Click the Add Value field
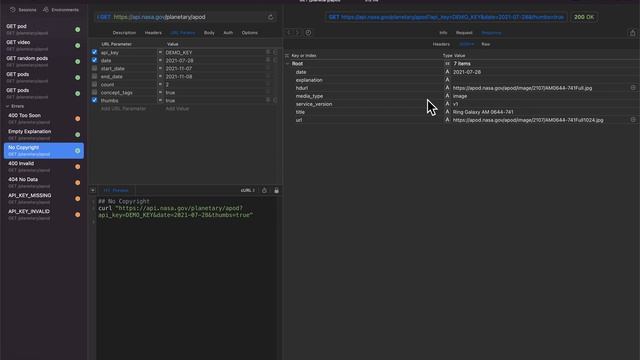The height and width of the screenshot is (360, 640). (177, 109)
